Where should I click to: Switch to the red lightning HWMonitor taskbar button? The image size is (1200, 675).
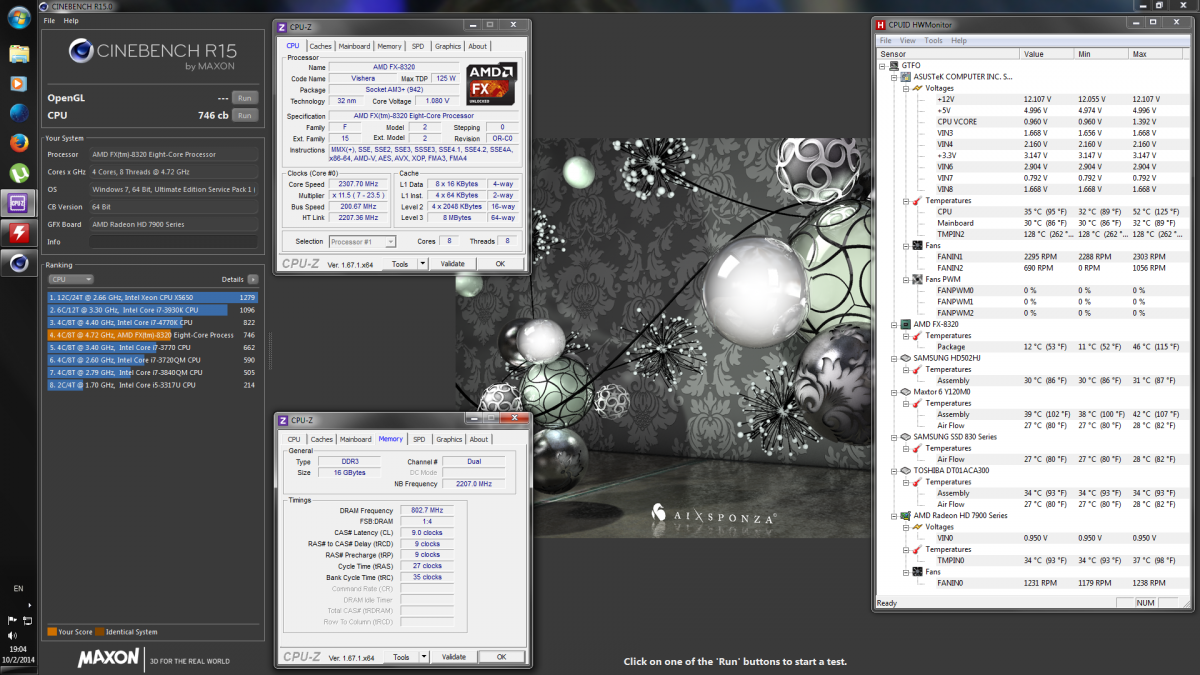point(18,233)
